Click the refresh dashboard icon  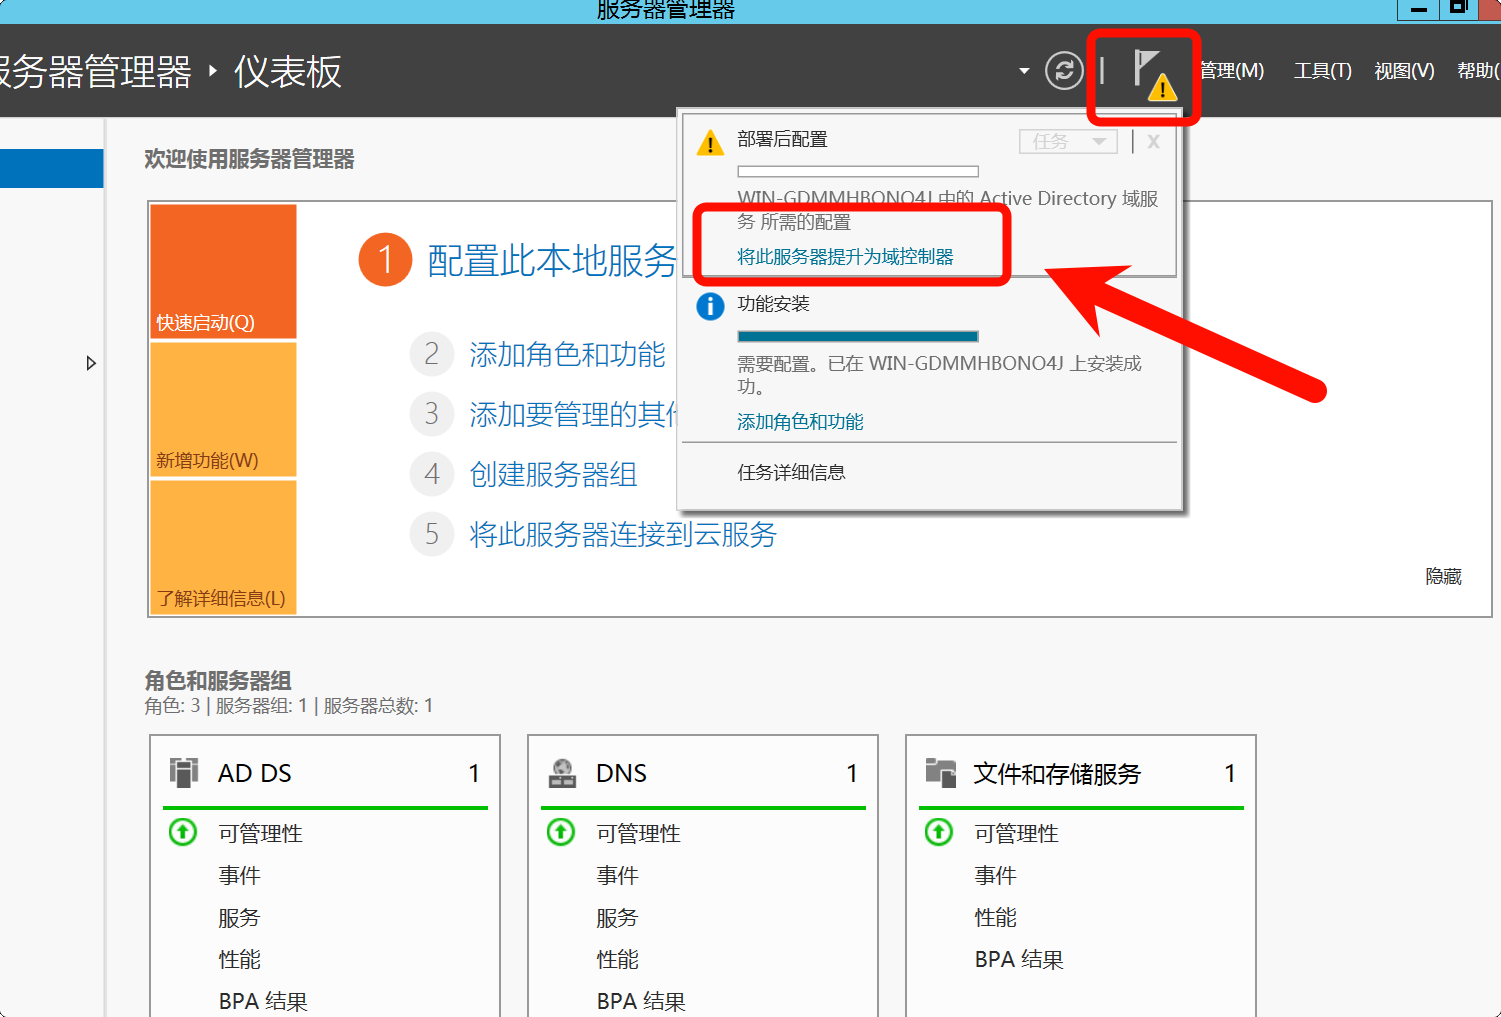[1063, 71]
